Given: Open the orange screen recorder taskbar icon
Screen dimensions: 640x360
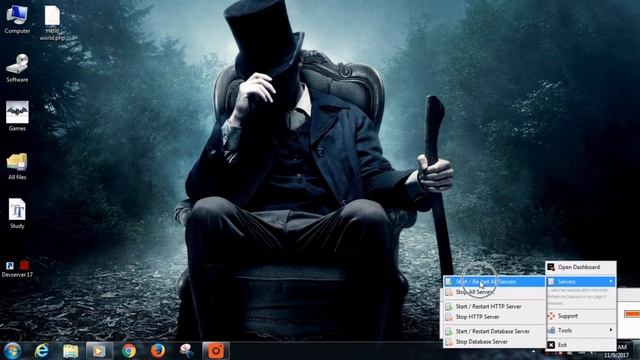Looking at the screenshot, I should [x=216, y=351].
